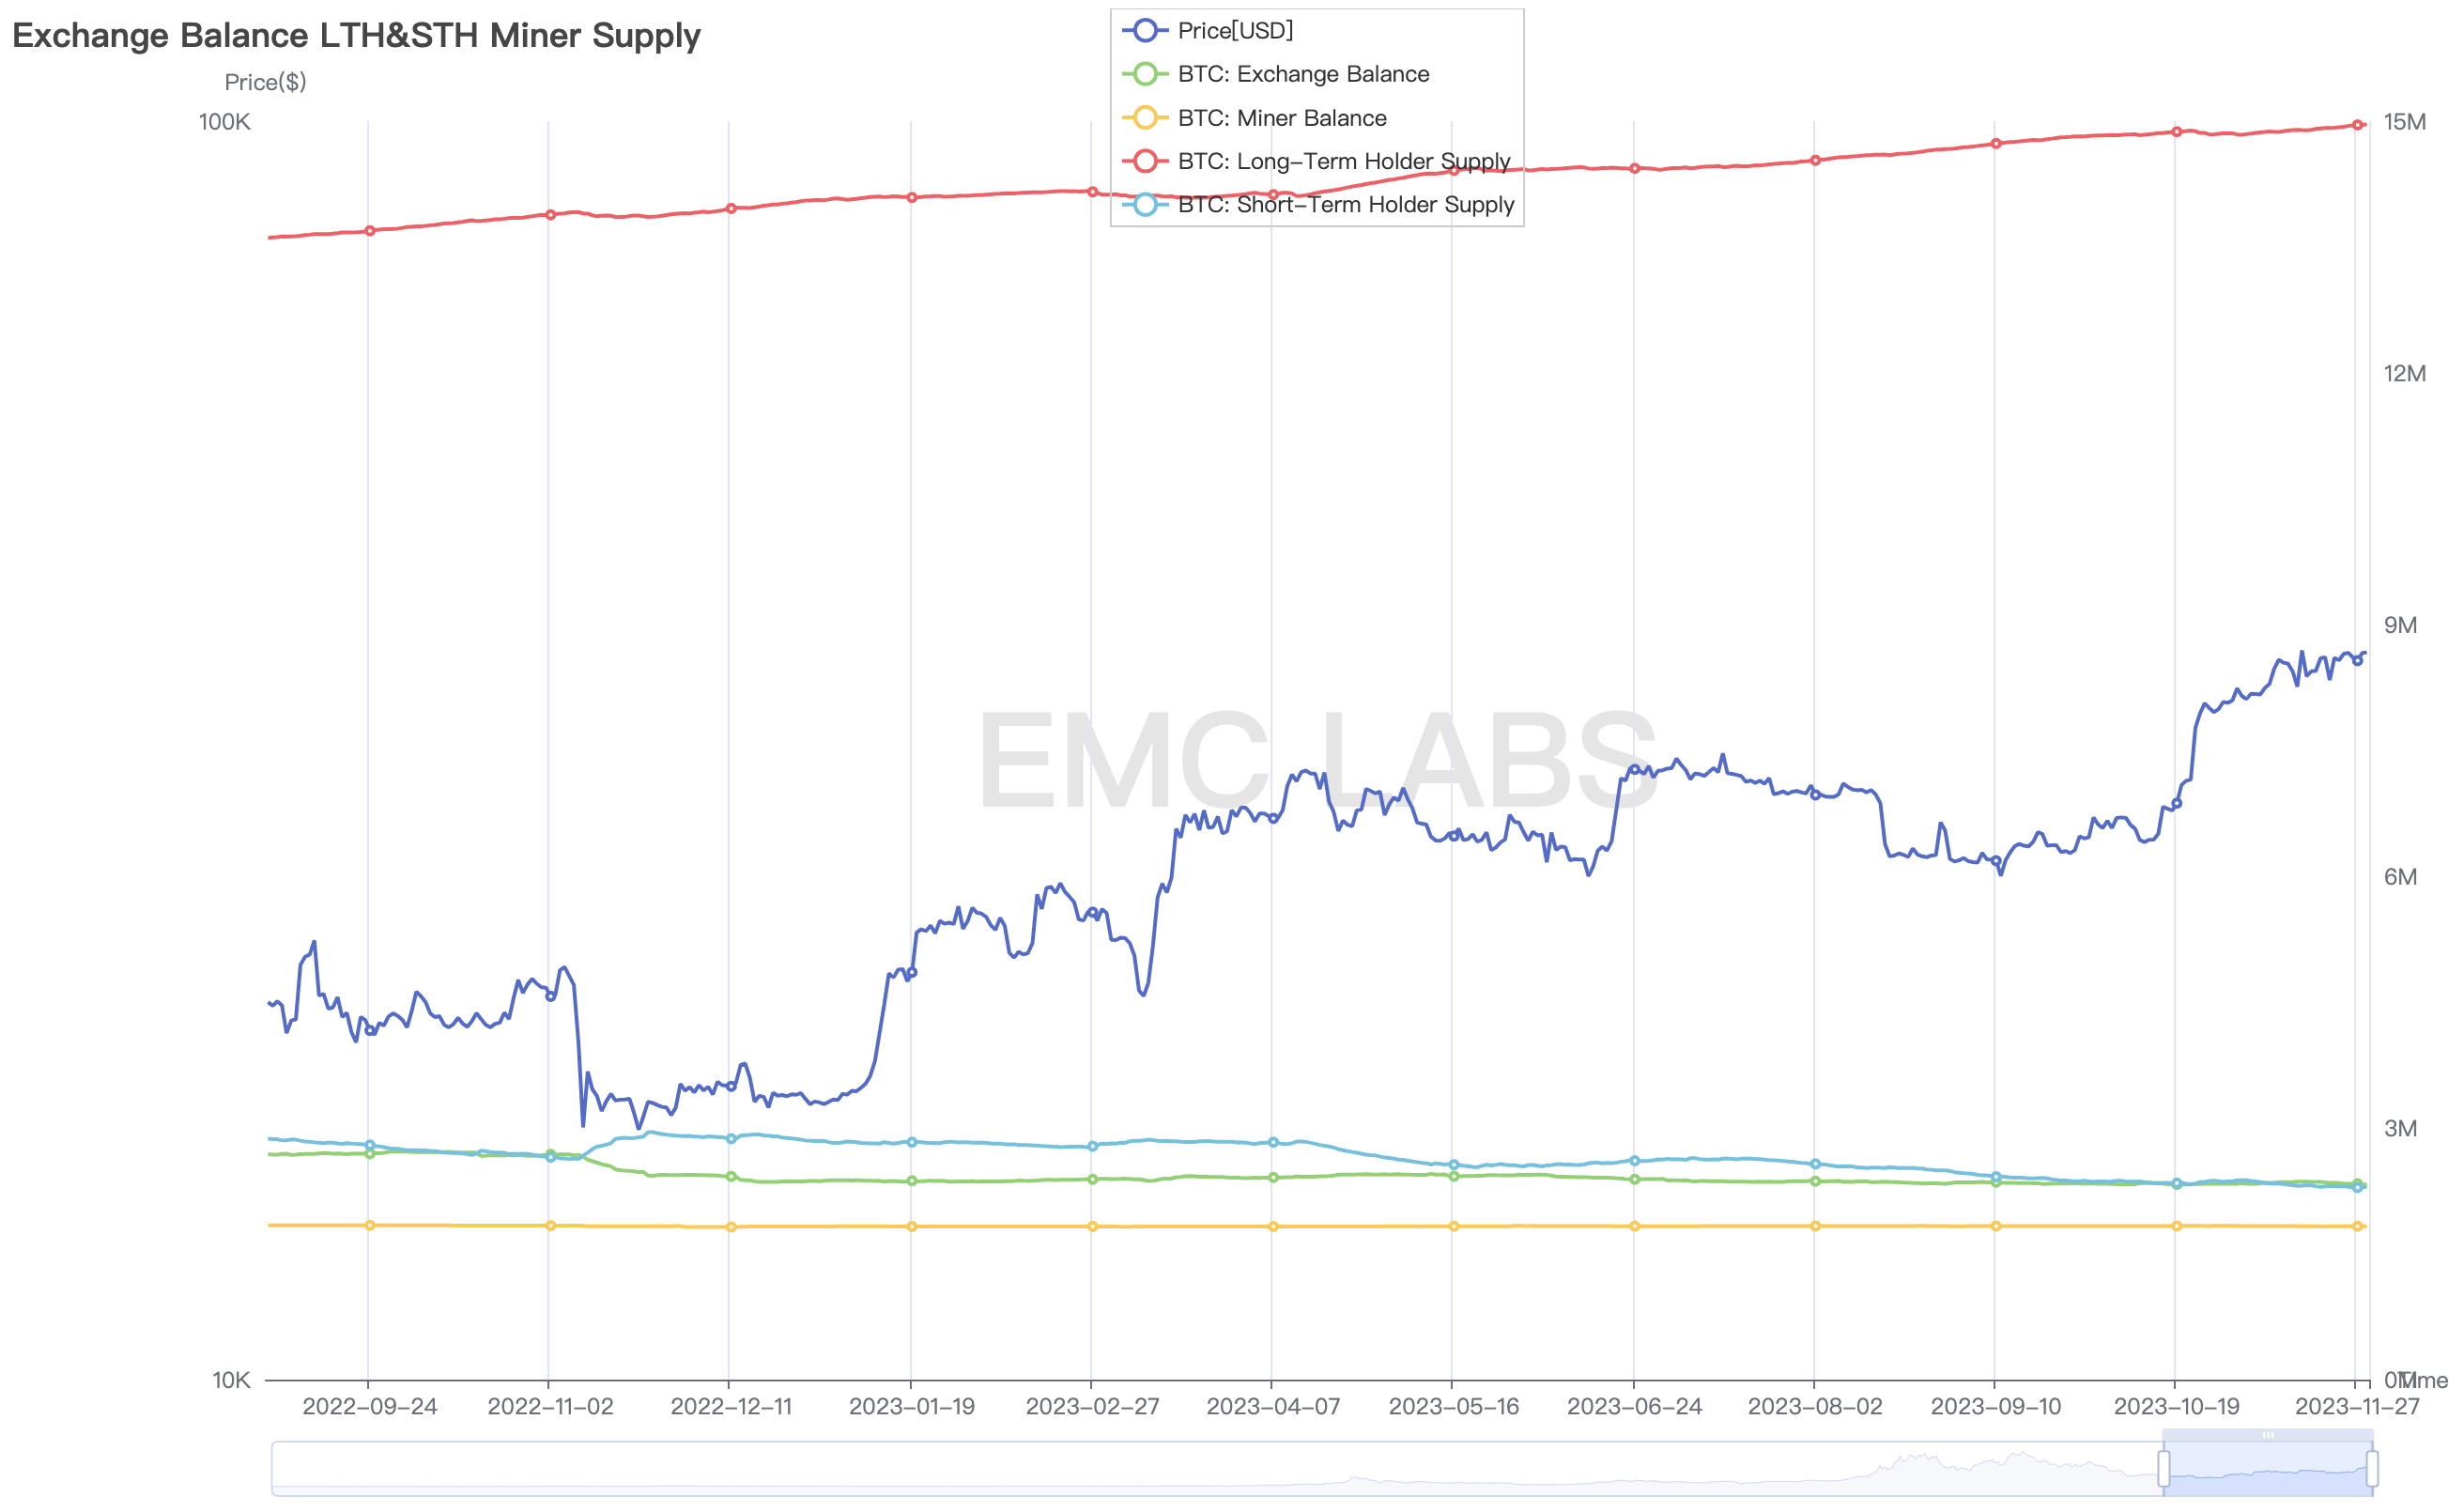Click the Short-Term Holder Supply legend marker
This screenshot has height=1512, width=2464.
click(x=1145, y=205)
